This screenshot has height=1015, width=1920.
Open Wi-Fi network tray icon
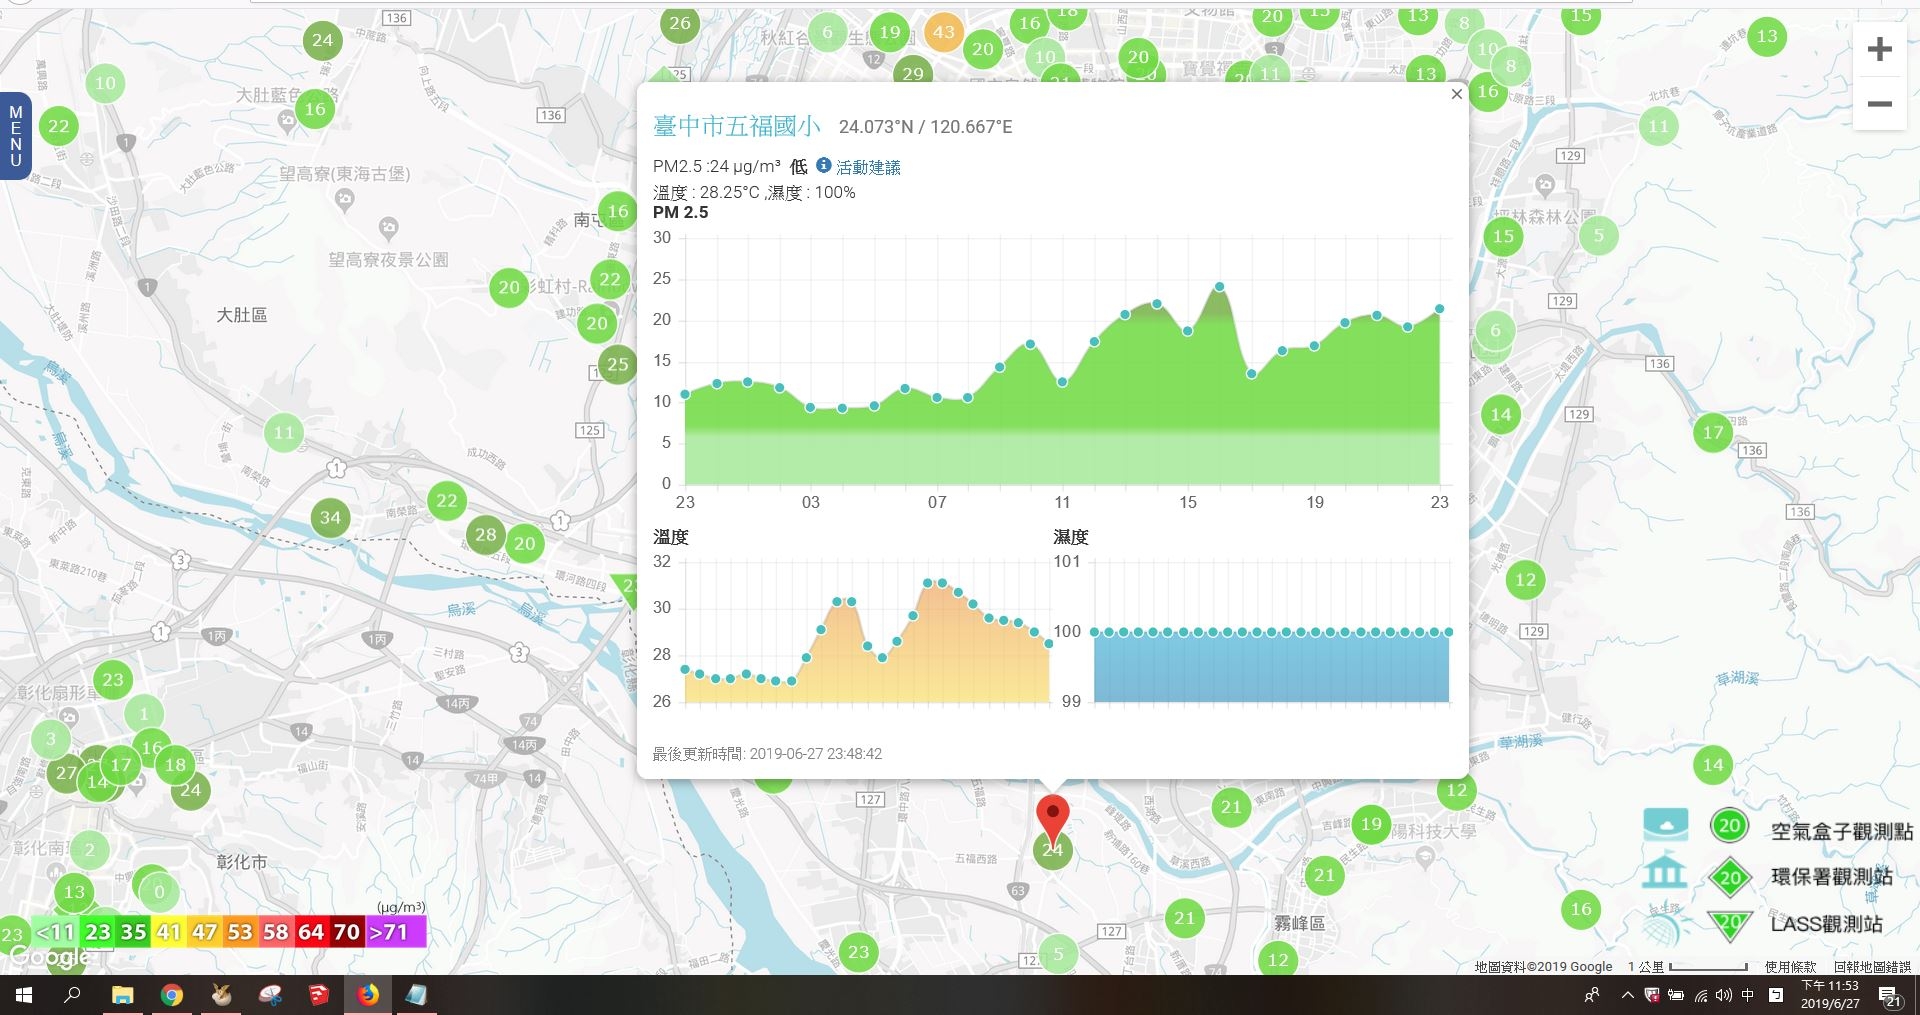pyautogui.click(x=1700, y=995)
